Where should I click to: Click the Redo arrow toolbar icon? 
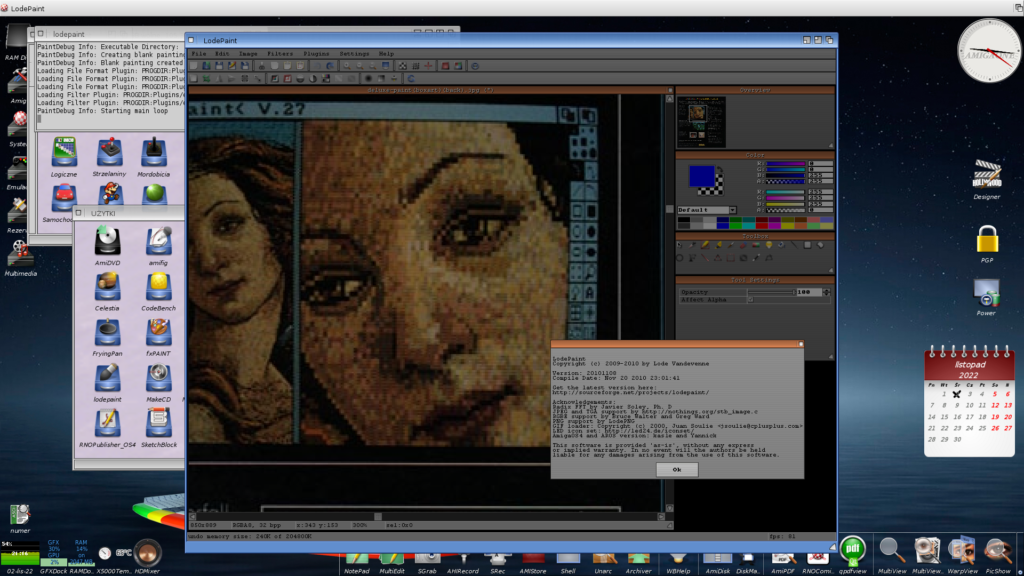[330, 66]
